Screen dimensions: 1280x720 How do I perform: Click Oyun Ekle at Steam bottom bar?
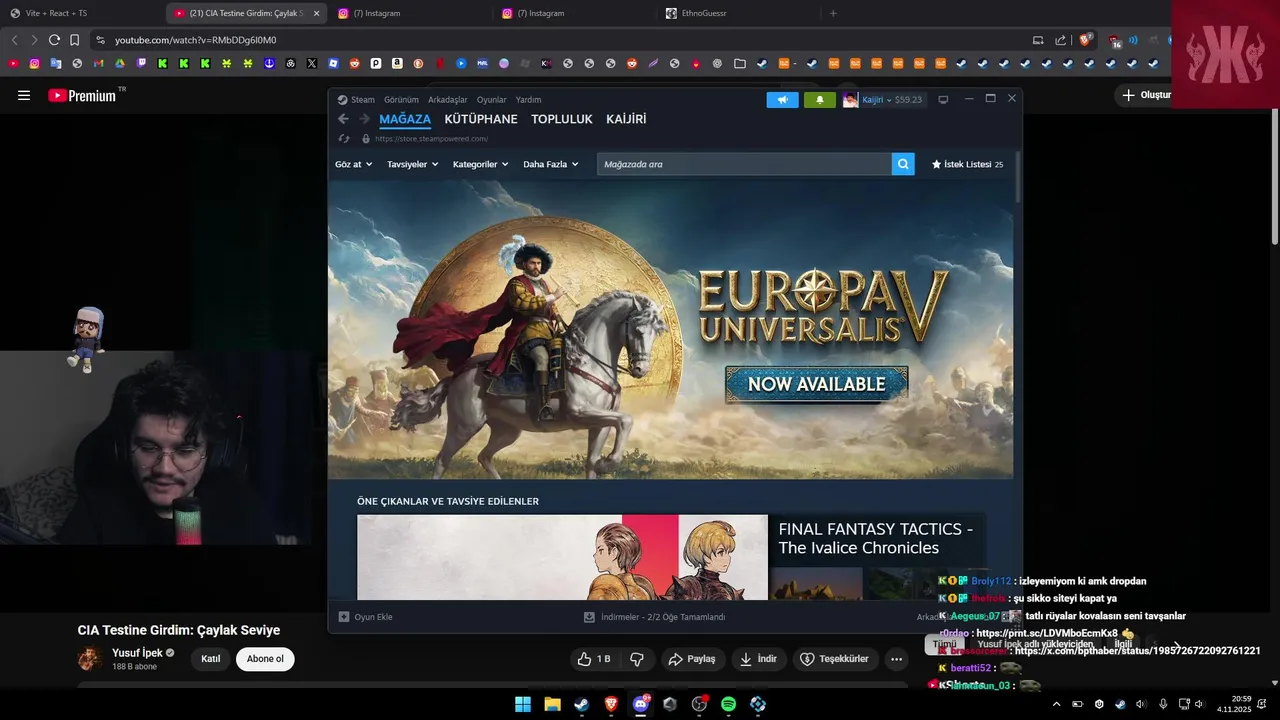pyautogui.click(x=365, y=617)
